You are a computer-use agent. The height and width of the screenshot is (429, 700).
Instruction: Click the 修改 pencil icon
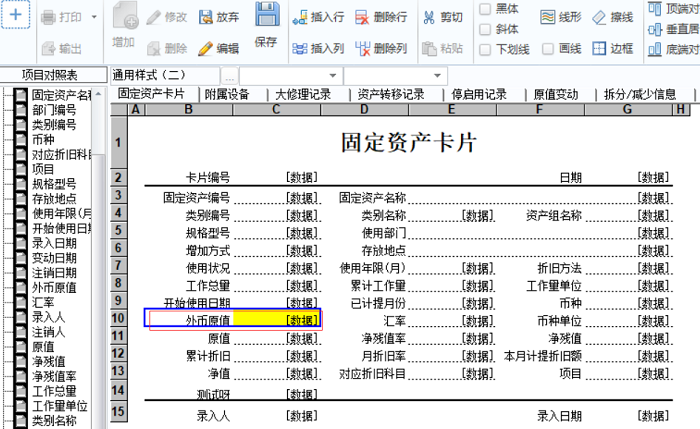click(x=154, y=17)
